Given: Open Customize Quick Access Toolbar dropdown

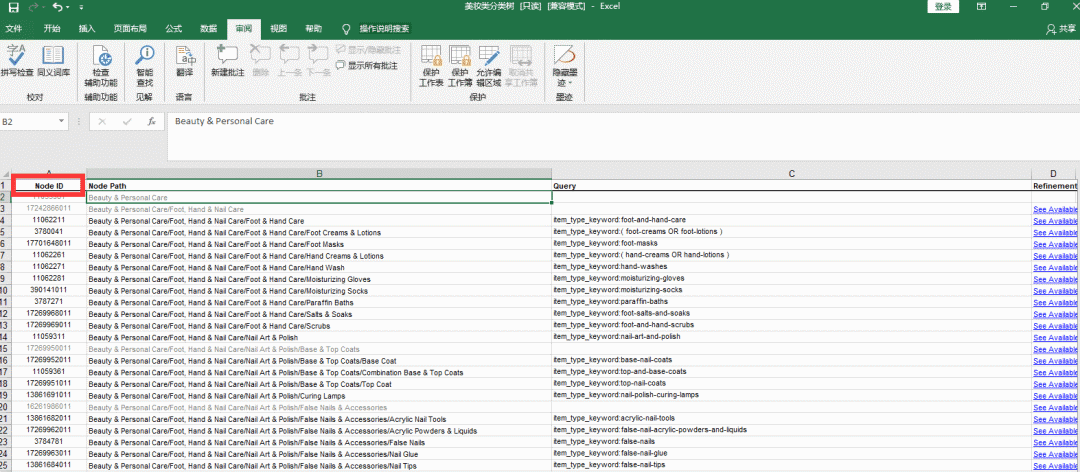Looking at the screenshot, I should tap(82, 7).
